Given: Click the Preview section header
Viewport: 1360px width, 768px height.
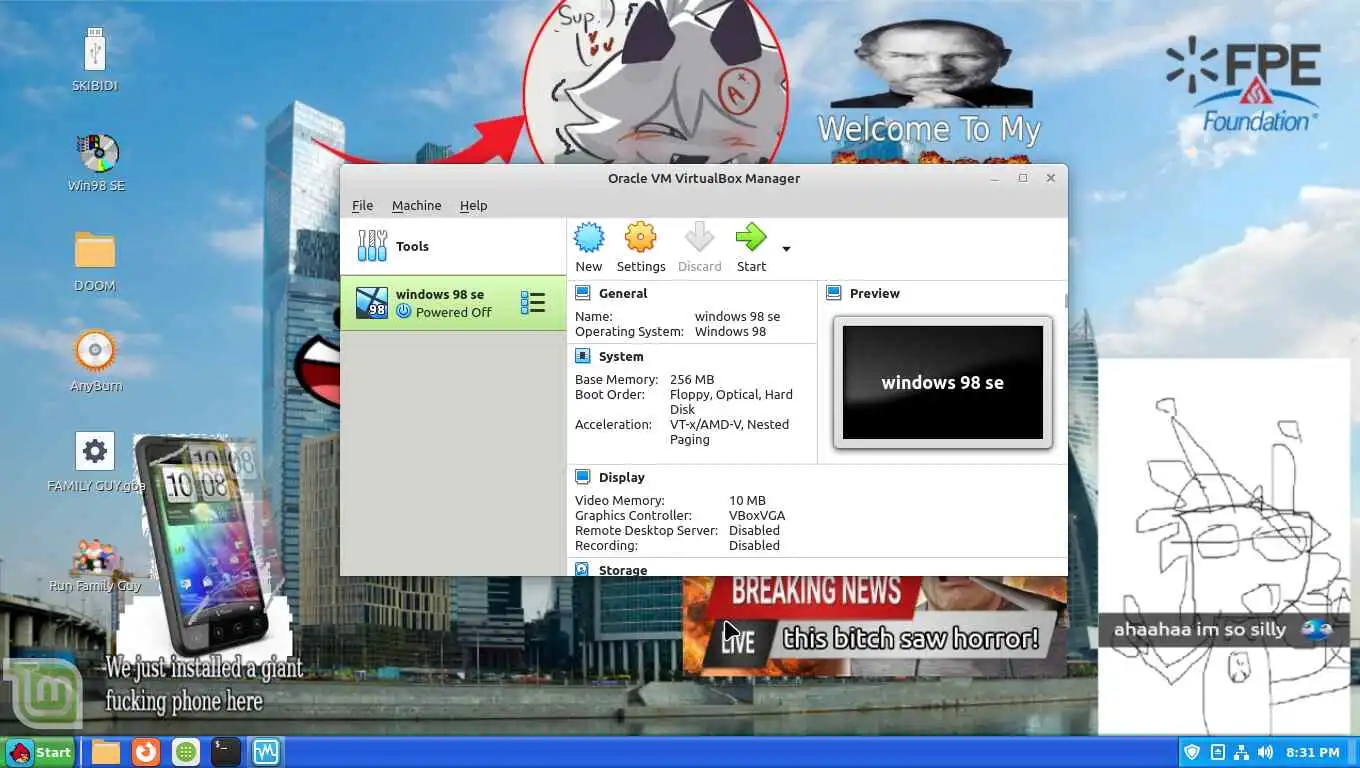Looking at the screenshot, I should pos(875,293).
